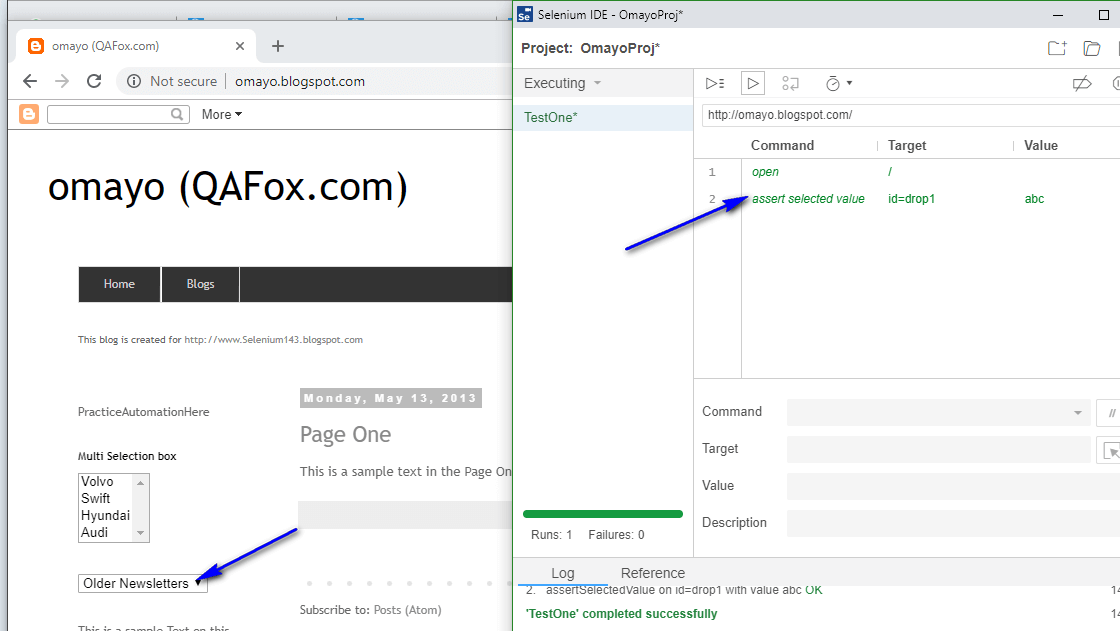Expand the speed dropdown arrow next to the timer
Viewport: 1120px width, 631px height.
[849, 83]
